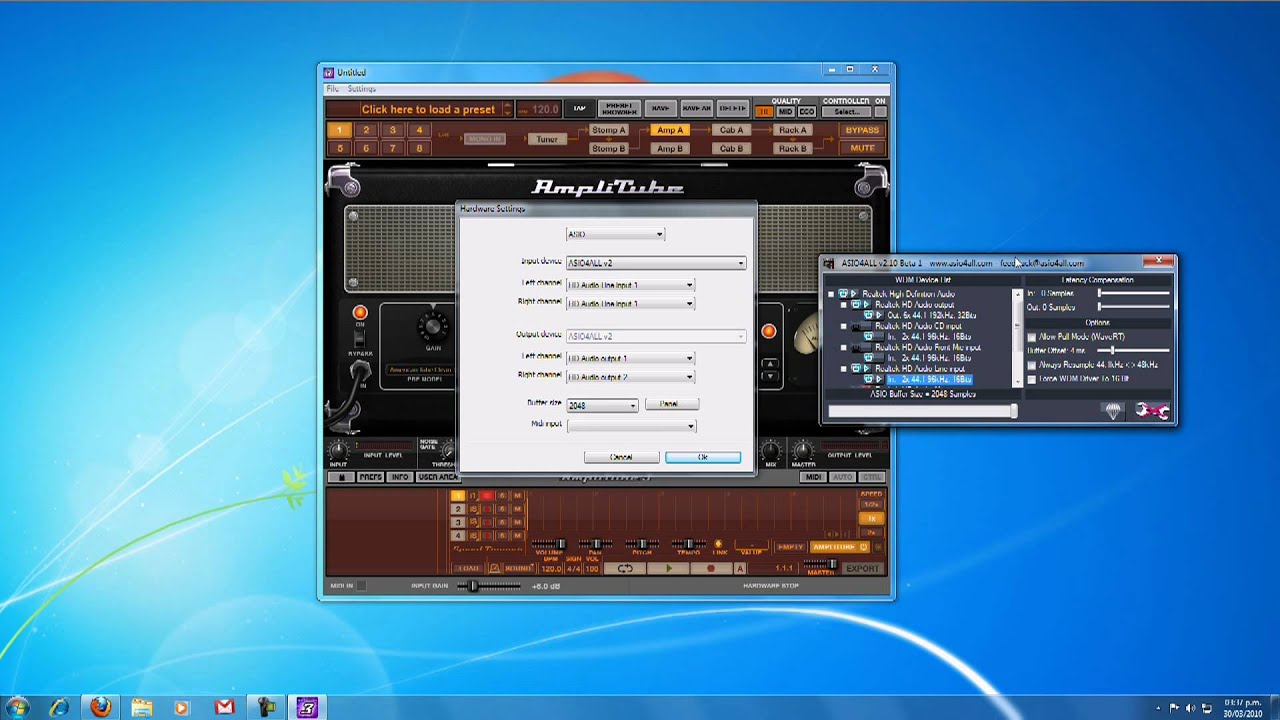Click the AmpliTube power button in transport
The height and width of the screenshot is (720, 1280).
pos(863,547)
